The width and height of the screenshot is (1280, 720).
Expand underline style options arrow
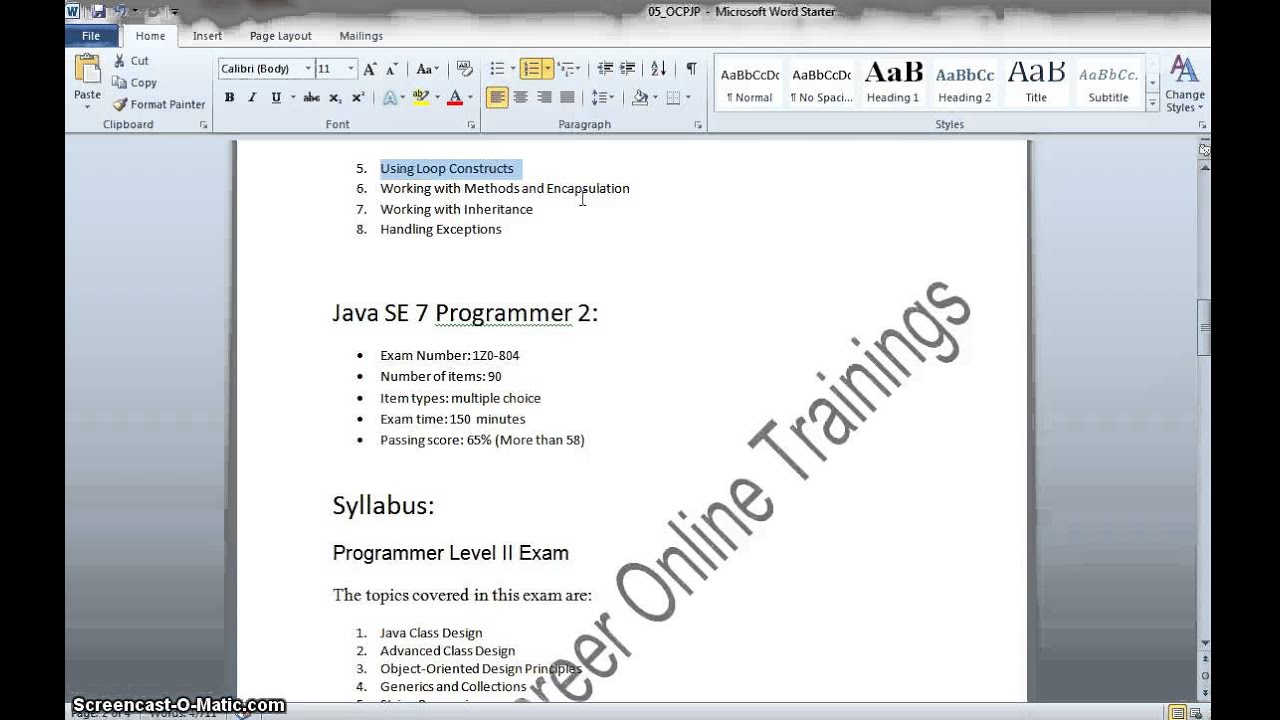click(292, 98)
